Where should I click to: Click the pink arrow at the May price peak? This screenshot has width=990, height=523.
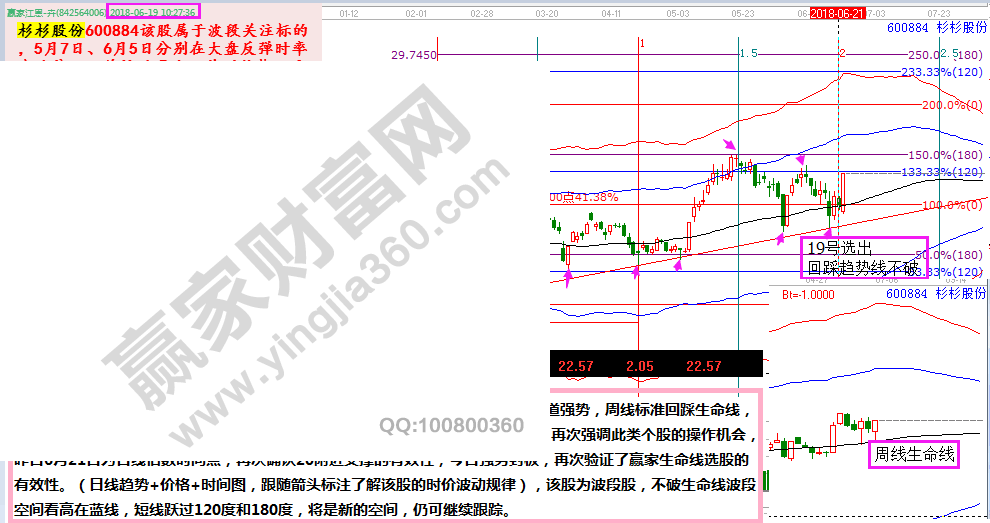pos(729,146)
